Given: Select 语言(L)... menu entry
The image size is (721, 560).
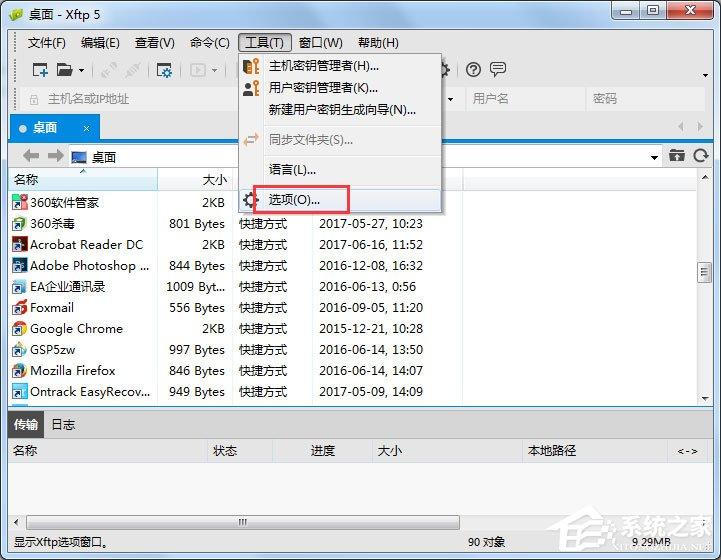Looking at the screenshot, I should [340, 170].
